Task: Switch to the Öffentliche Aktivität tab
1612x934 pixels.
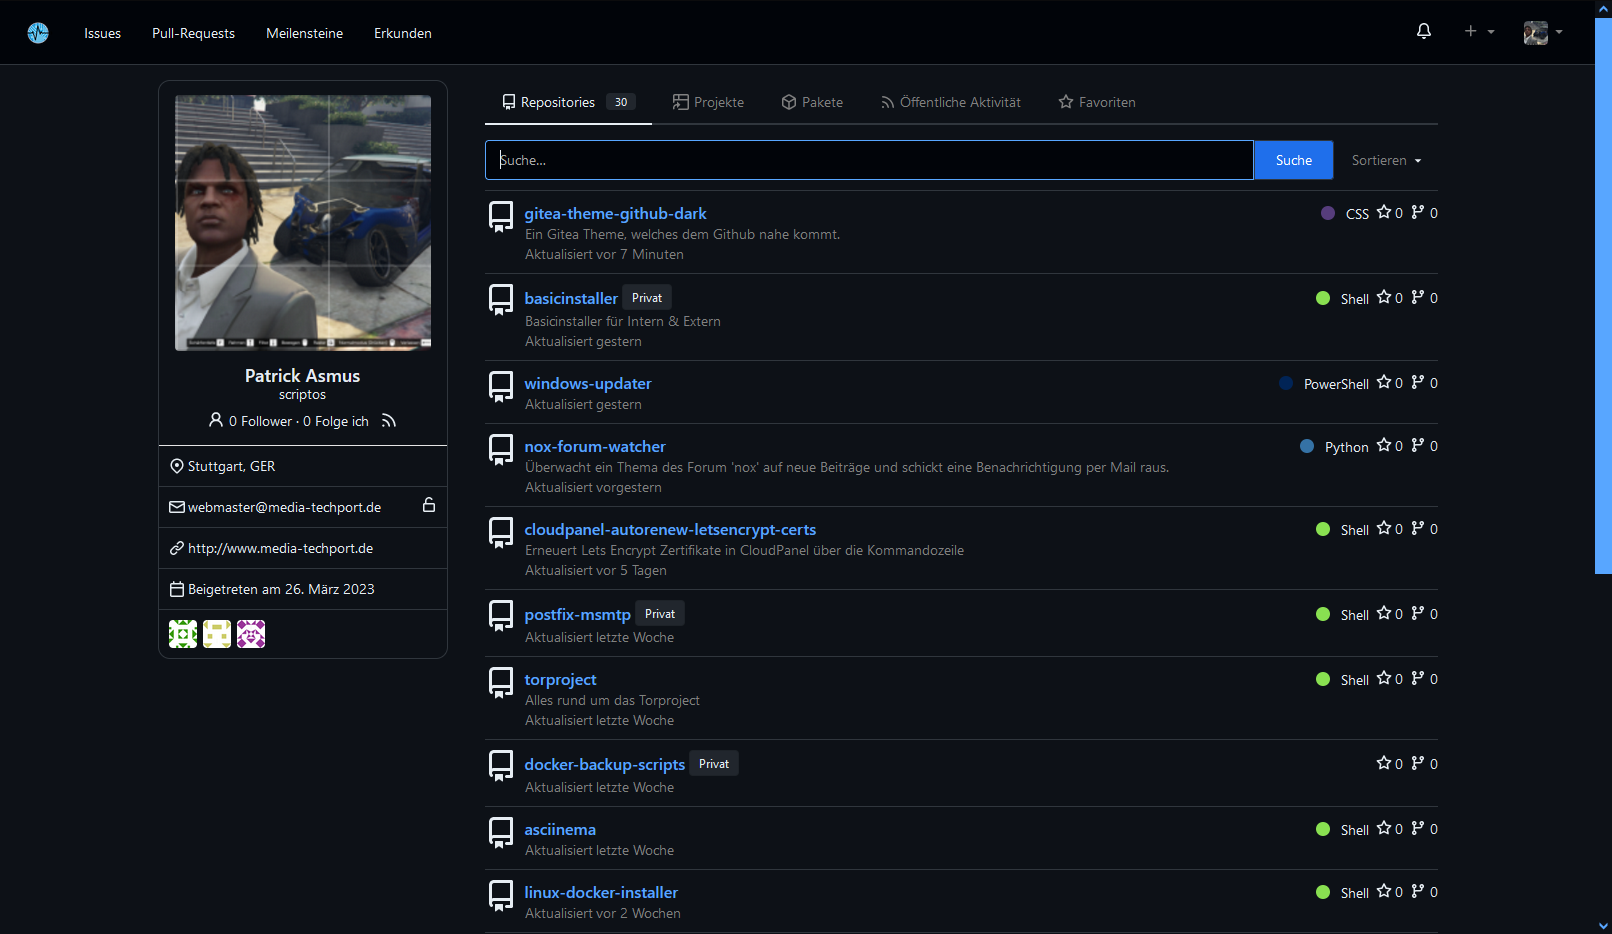Action: click(x=950, y=102)
